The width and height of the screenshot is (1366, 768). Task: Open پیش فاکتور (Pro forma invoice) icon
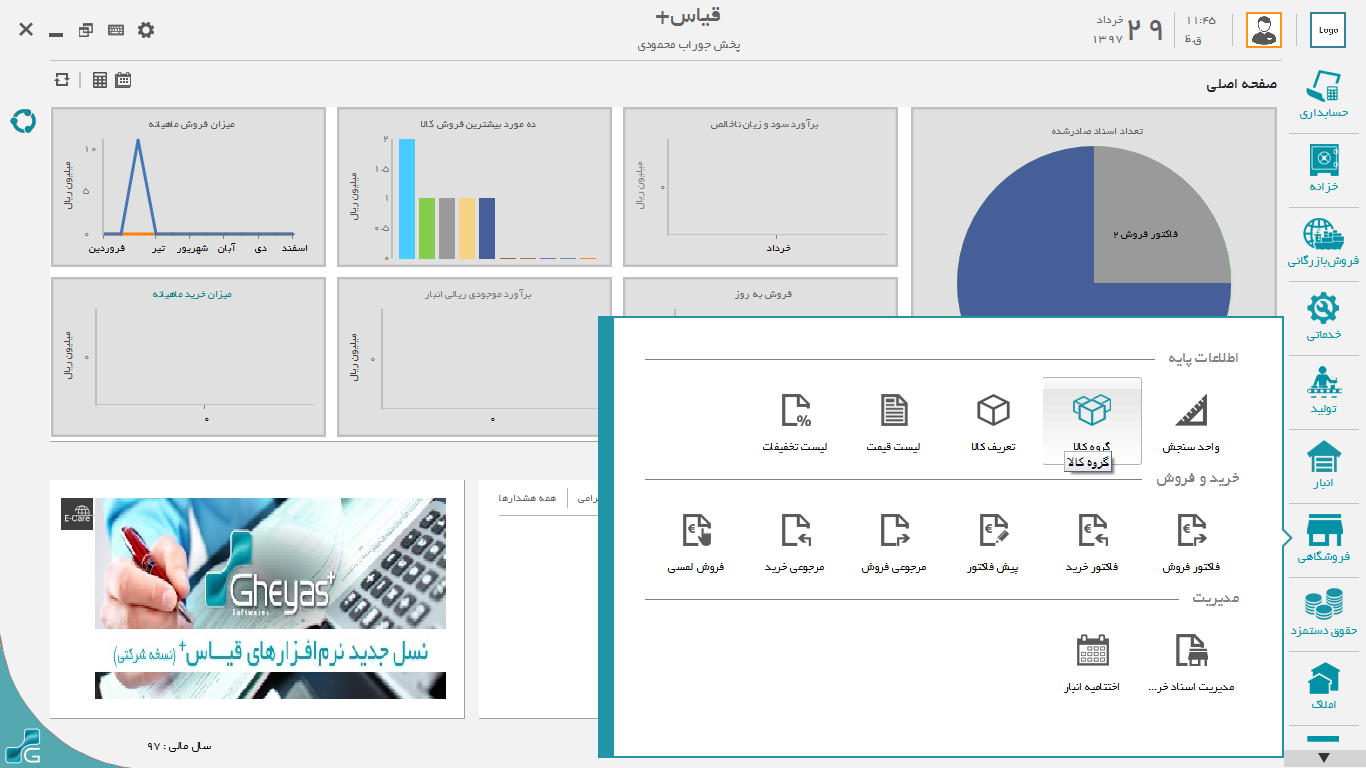point(993,542)
